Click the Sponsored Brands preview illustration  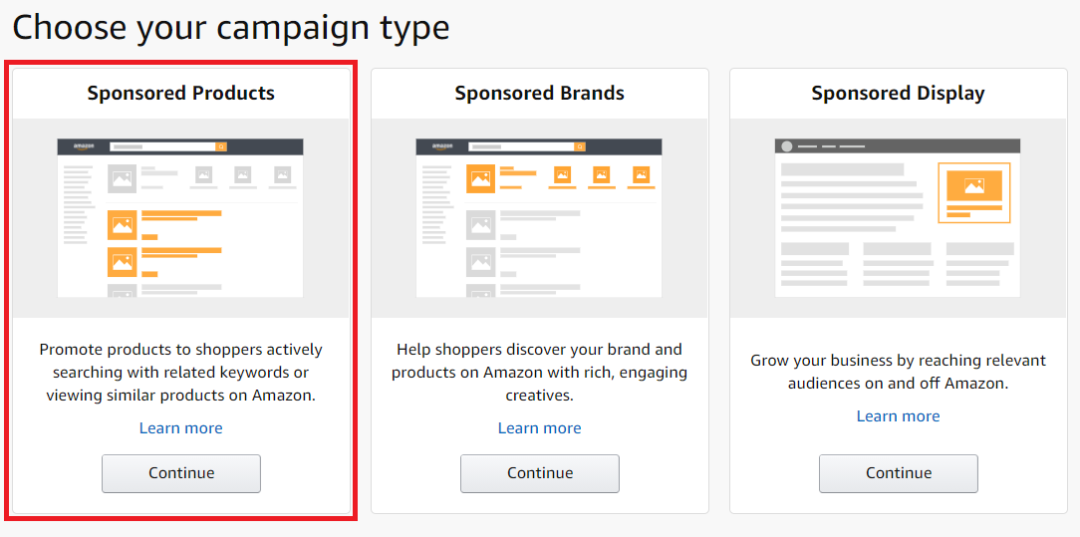click(x=539, y=218)
